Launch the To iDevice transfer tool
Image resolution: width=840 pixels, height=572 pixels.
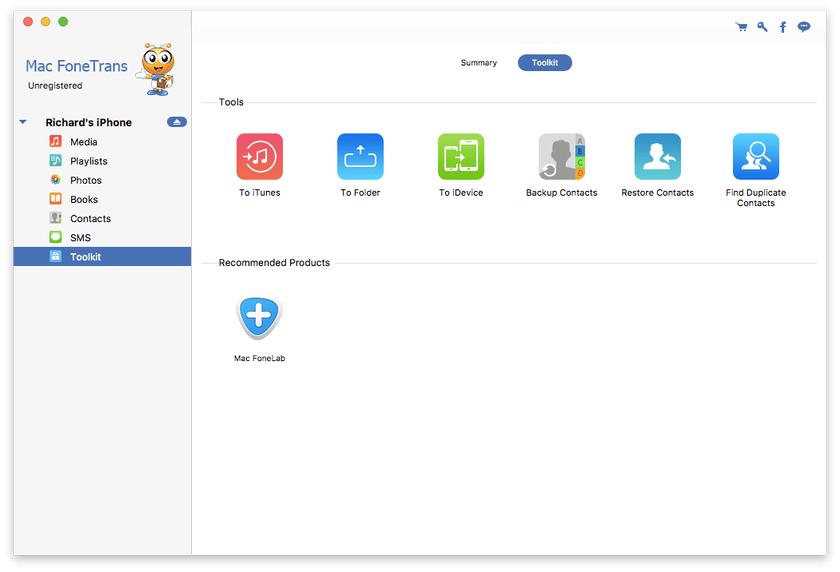(461, 156)
